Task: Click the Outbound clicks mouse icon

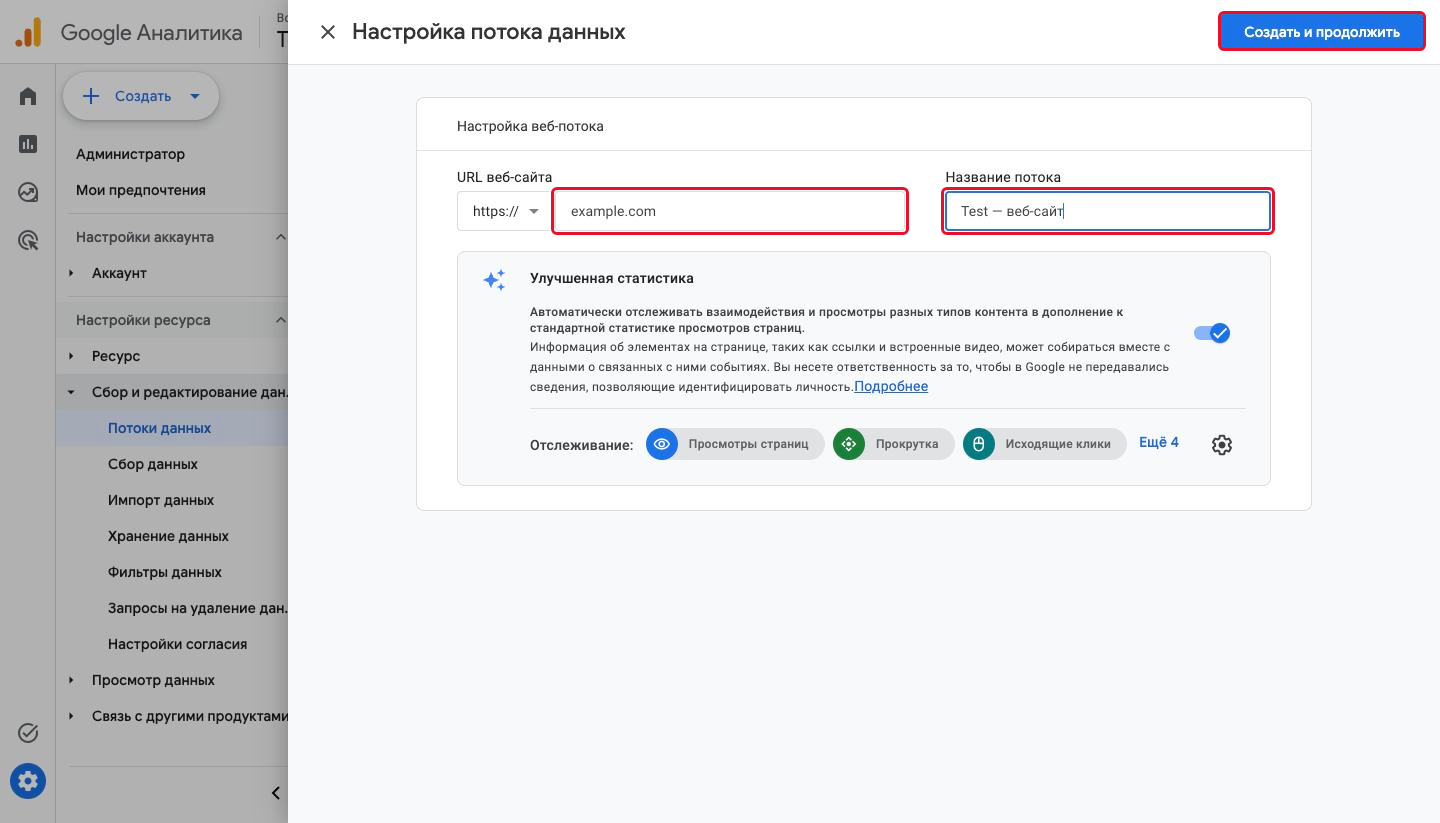Action: [979, 444]
